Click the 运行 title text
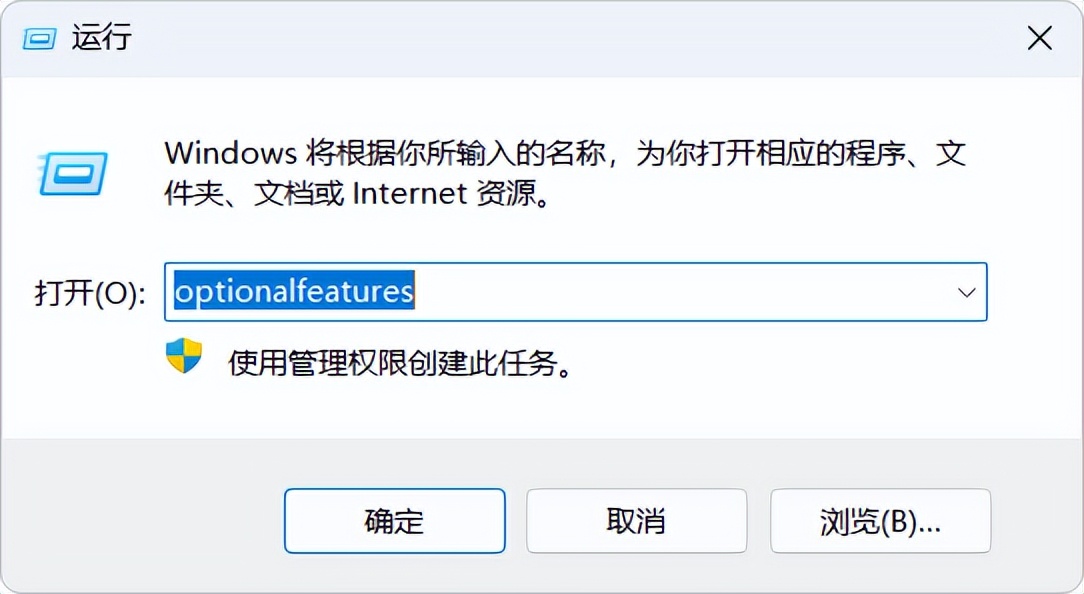 (101, 38)
